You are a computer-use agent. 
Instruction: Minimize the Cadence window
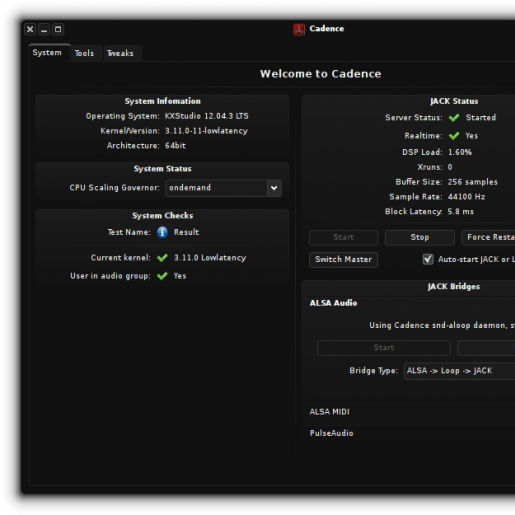point(44,29)
